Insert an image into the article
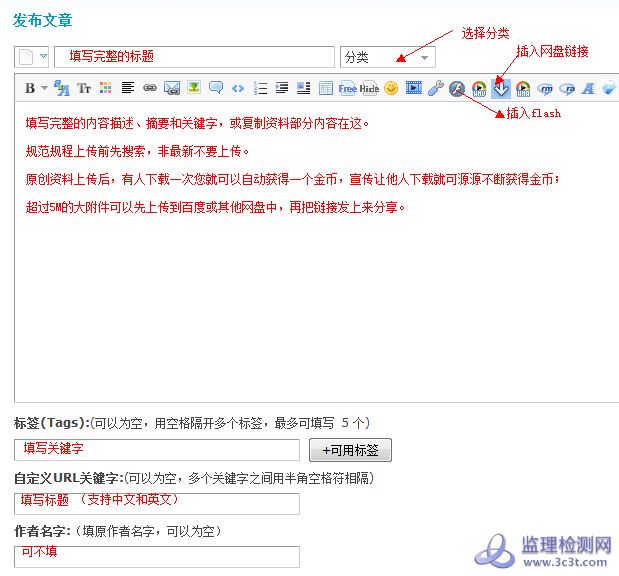Viewport: 619px width, 576px height. 194,88
